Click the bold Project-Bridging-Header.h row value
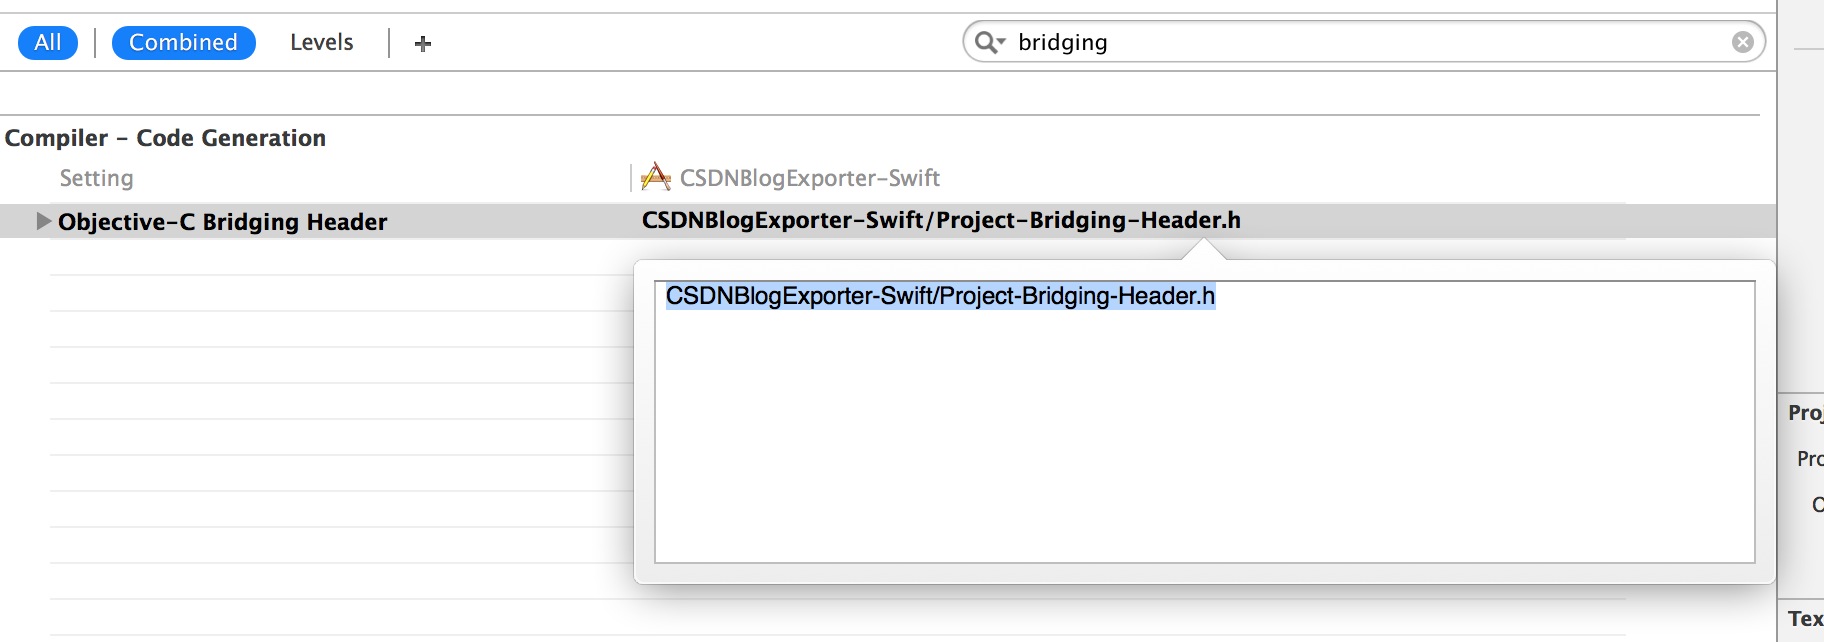This screenshot has height=642, width=1824. click(x=940, y=220)
